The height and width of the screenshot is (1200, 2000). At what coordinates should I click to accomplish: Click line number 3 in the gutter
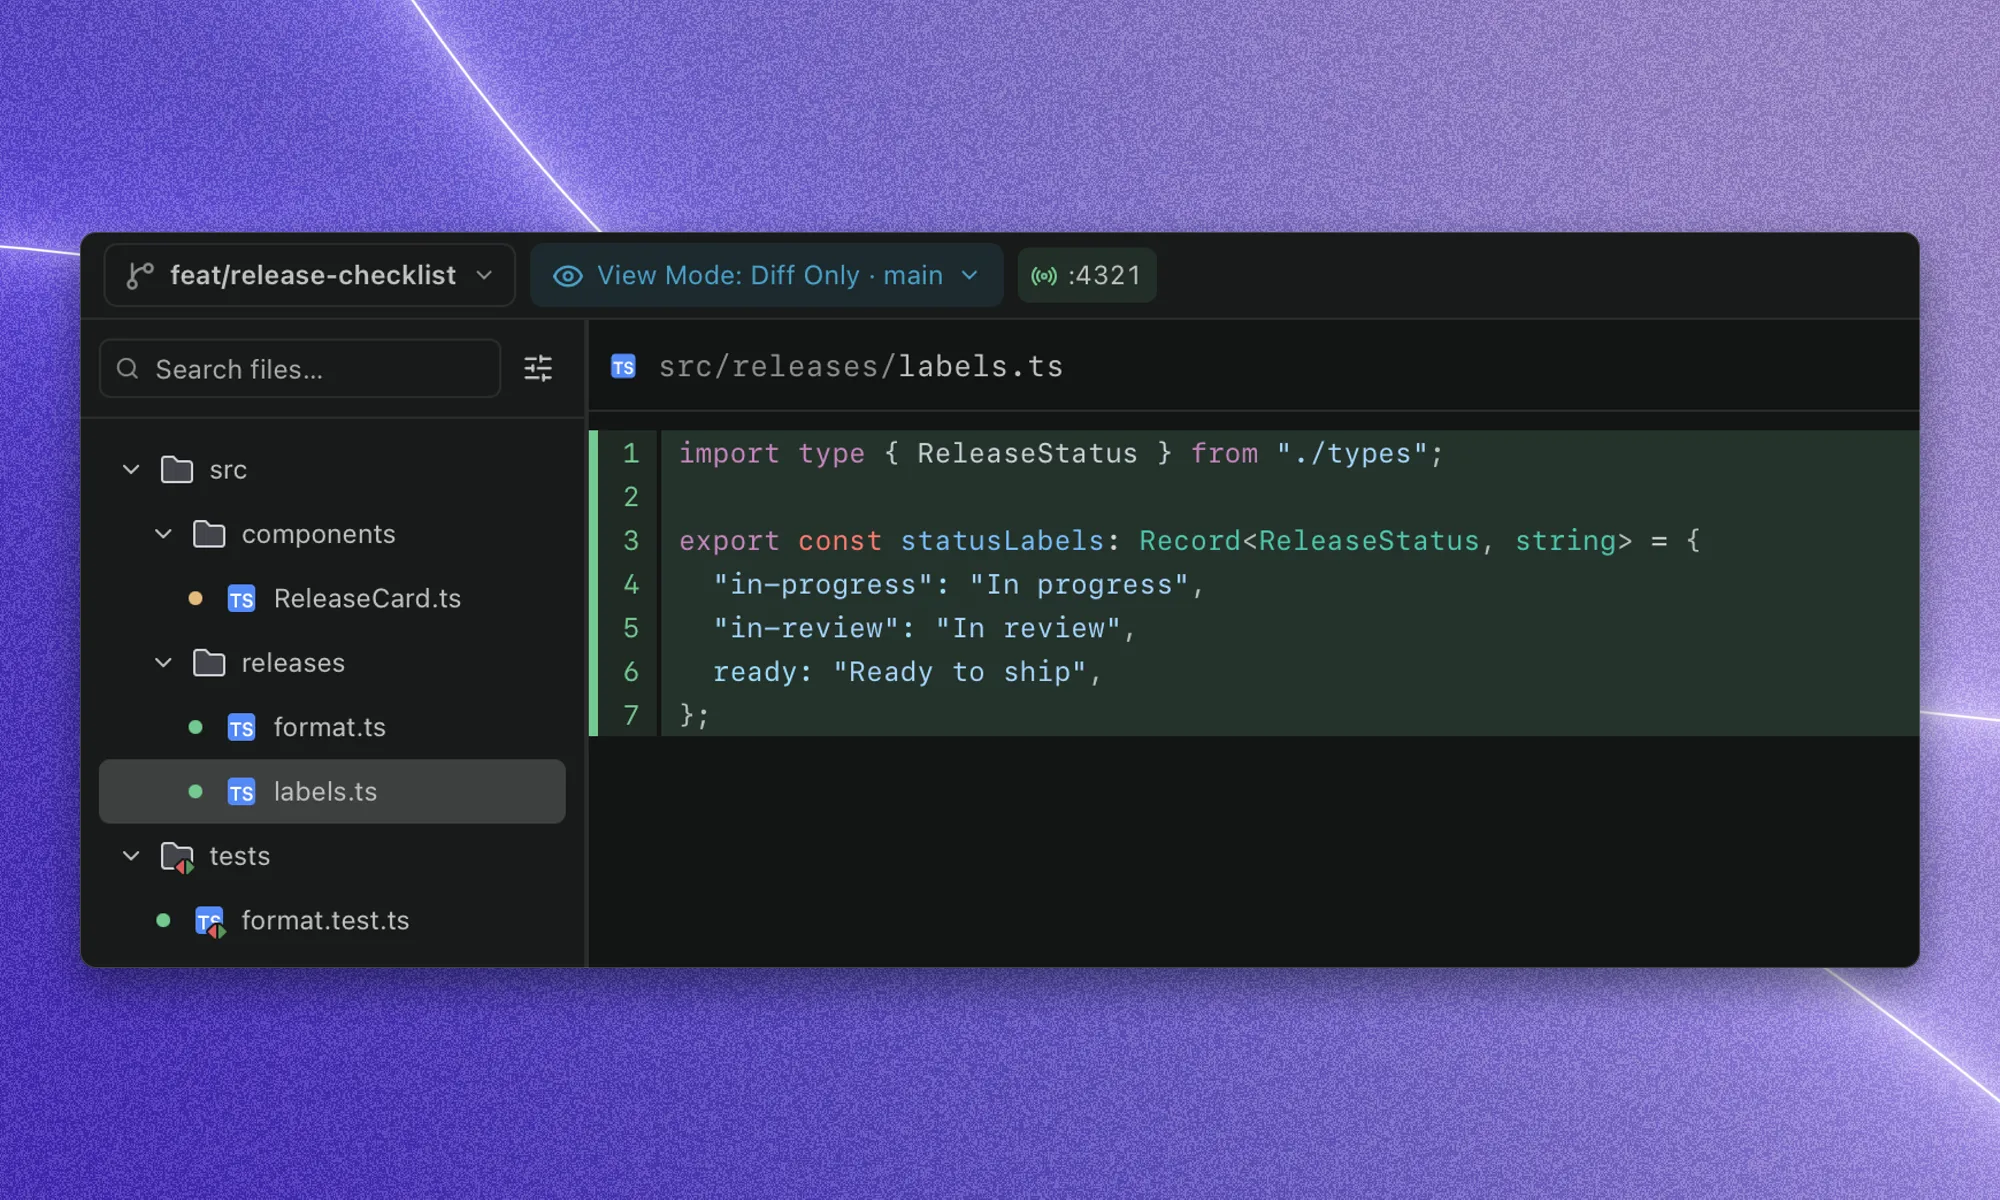[x=631, y=541]
